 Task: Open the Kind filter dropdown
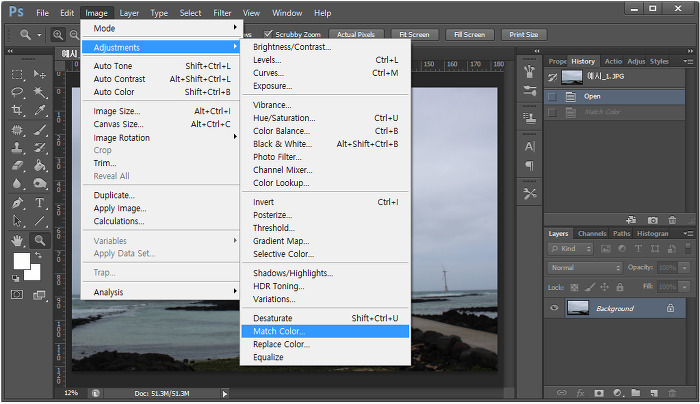(570, 249)
